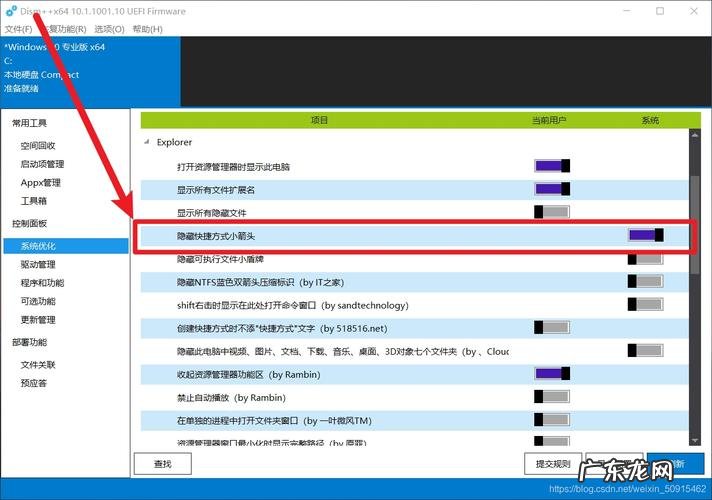Toggle 打开资源管理器时显示此电脑 switch
Screen dimensions: 712x500
click(x=551, y=166)
